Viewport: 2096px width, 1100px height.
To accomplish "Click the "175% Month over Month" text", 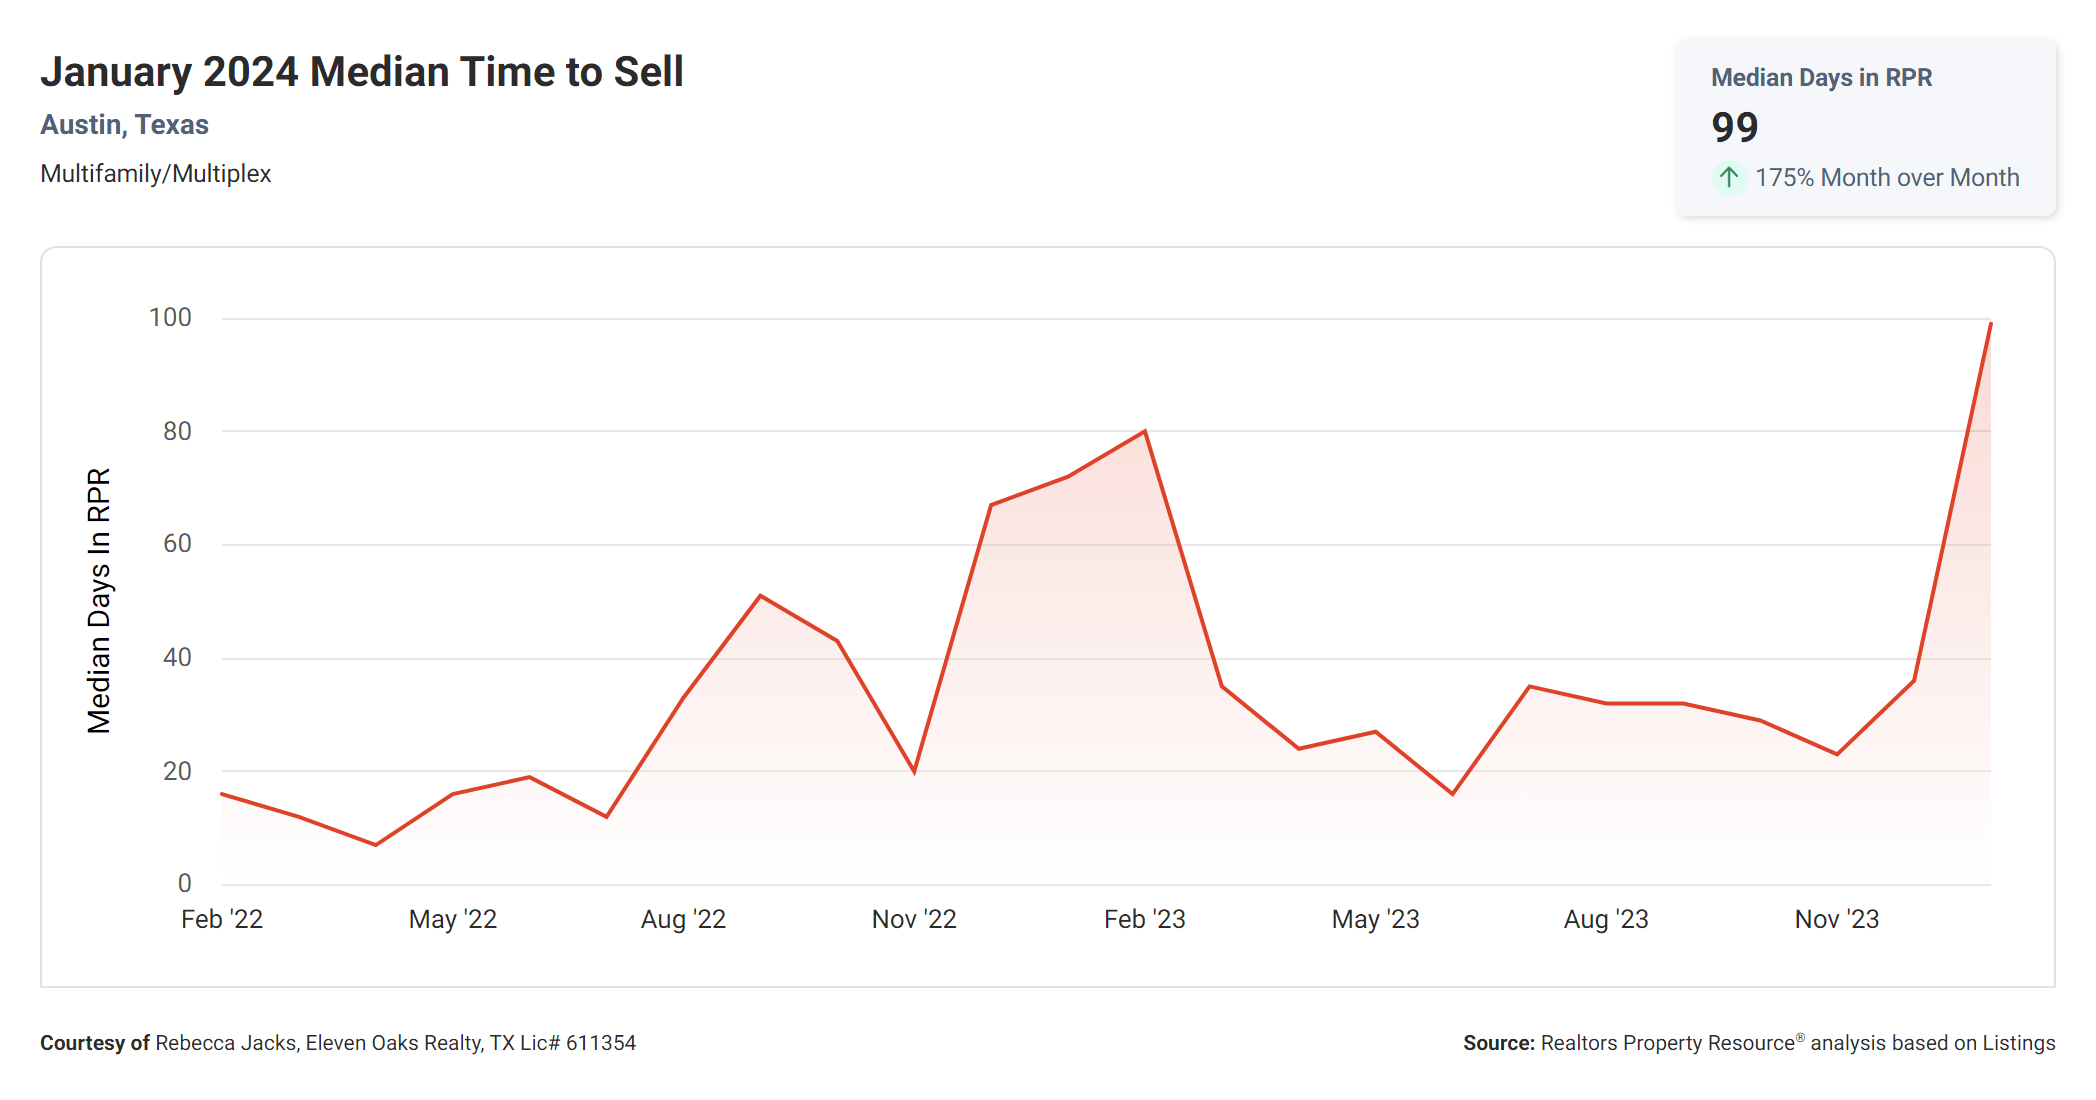I will [1887, 178].
